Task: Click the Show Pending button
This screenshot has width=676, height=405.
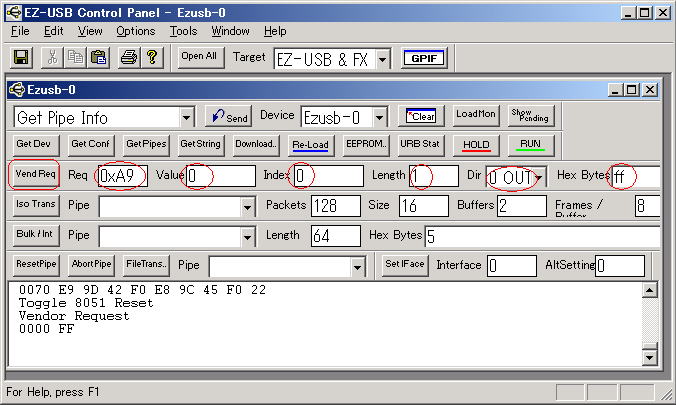Action: 530,116
